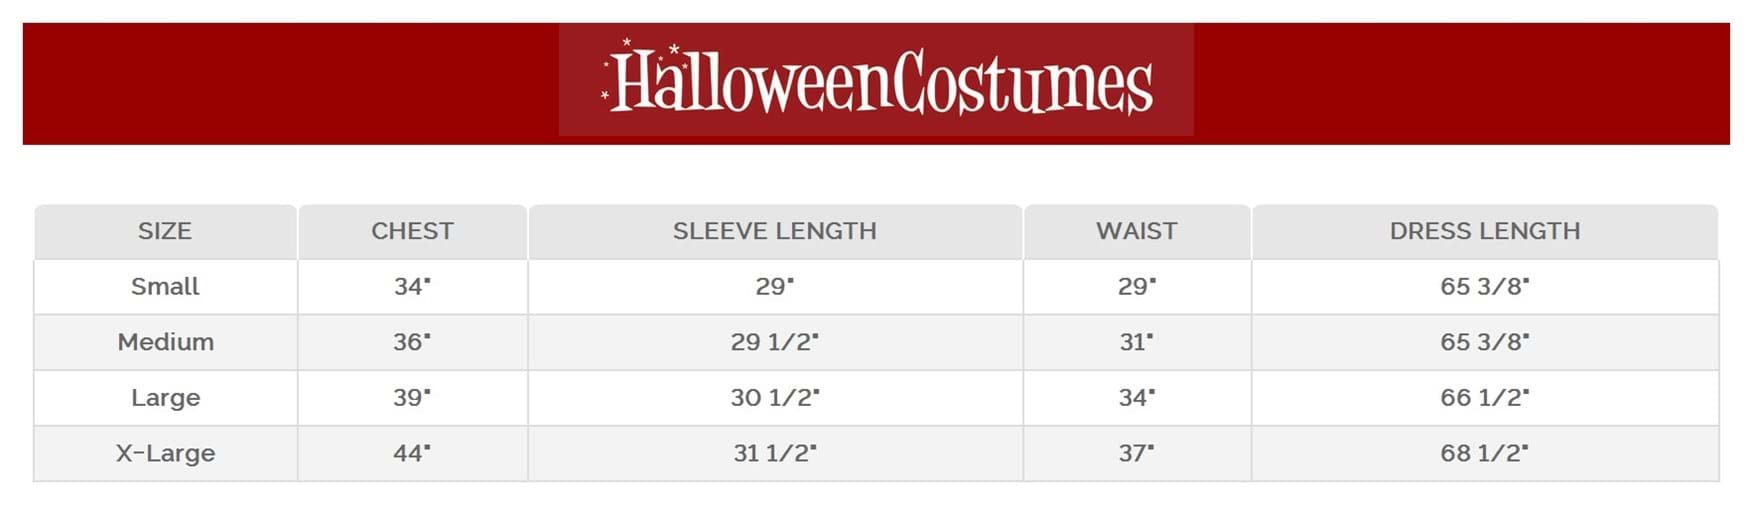1750x515 pixels.
Task: Click the Small size row label
Action: (165, 287)
